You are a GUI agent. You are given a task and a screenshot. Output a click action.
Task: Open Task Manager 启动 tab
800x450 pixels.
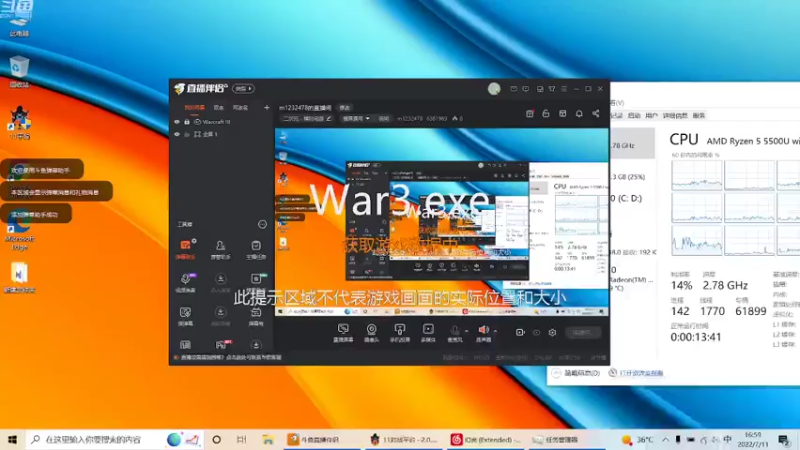[x=634, y=116]
